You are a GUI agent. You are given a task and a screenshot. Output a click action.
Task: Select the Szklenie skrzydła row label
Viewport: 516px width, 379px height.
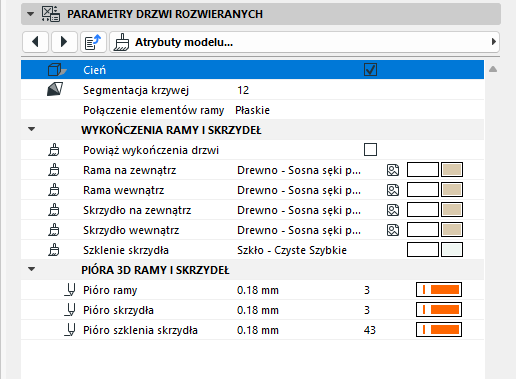[x=126, y=250]
